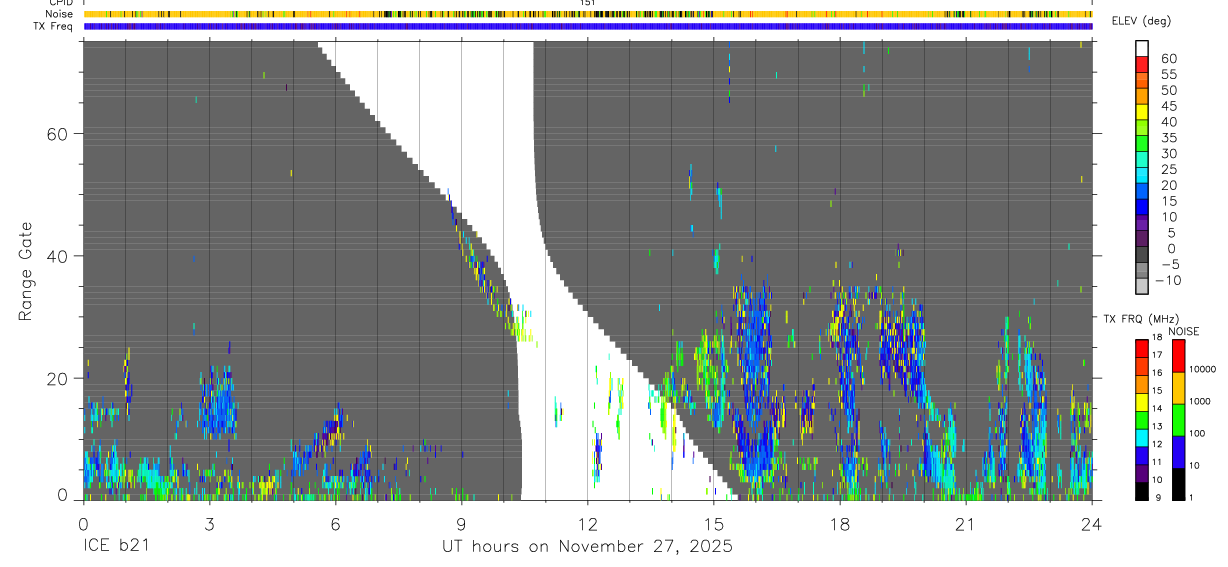This screenshot has height=567, width=1228.
Task: Select the green block of the NOISE color bar
Action: pyautogui.click(x=1178, y=420)
